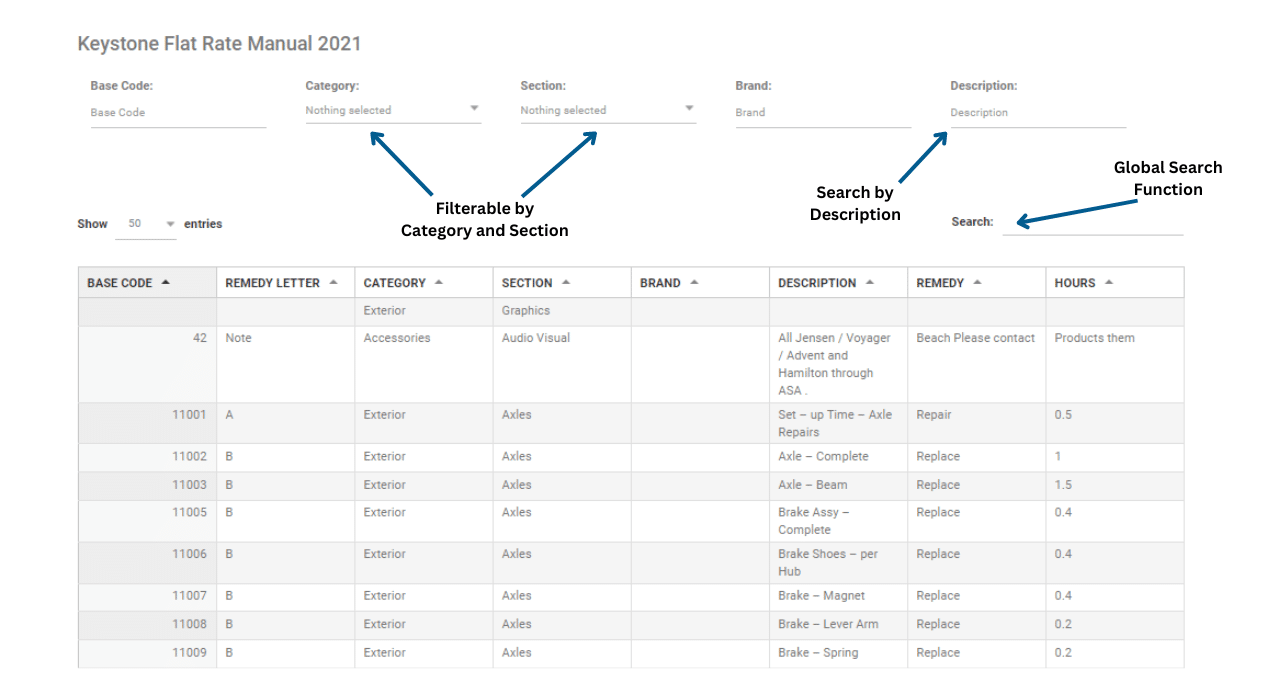
Task: Sort table by Brand column header
Action: (699, 283)
